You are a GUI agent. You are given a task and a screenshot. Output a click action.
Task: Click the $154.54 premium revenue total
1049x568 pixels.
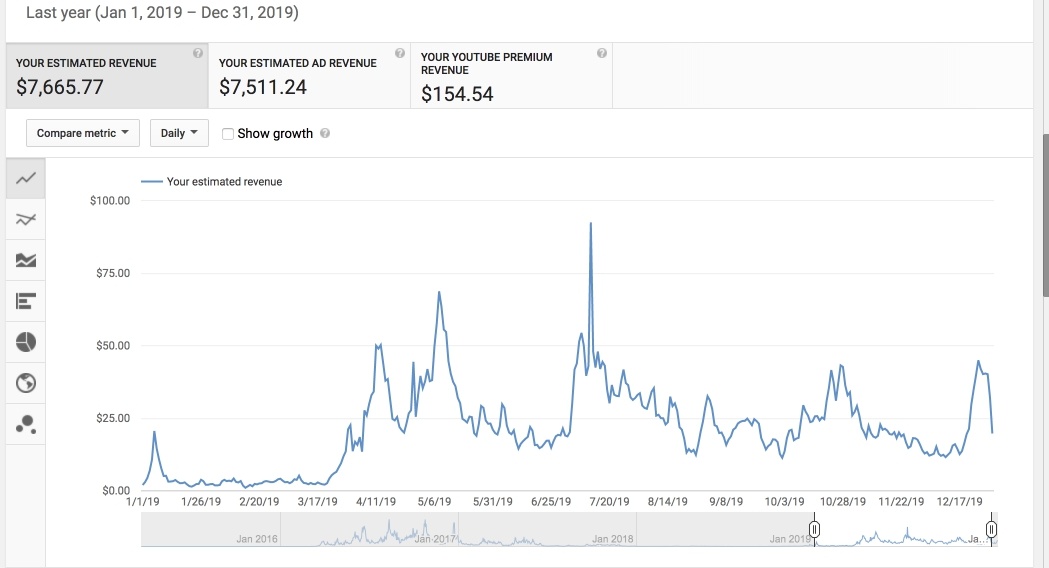(x=457, y=94)
